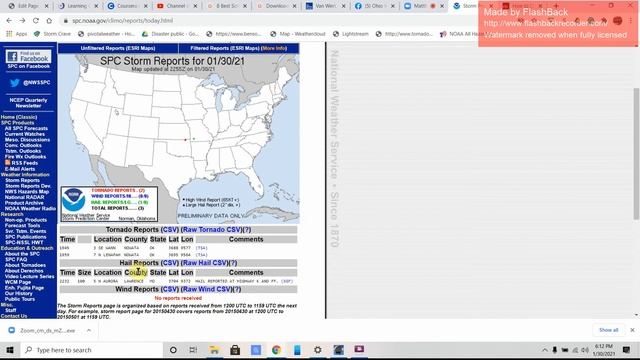This screenshot has height=360, width=640.
Task: Click the Cortana circle icon on taskbar
Action: [x=173, y=350]
